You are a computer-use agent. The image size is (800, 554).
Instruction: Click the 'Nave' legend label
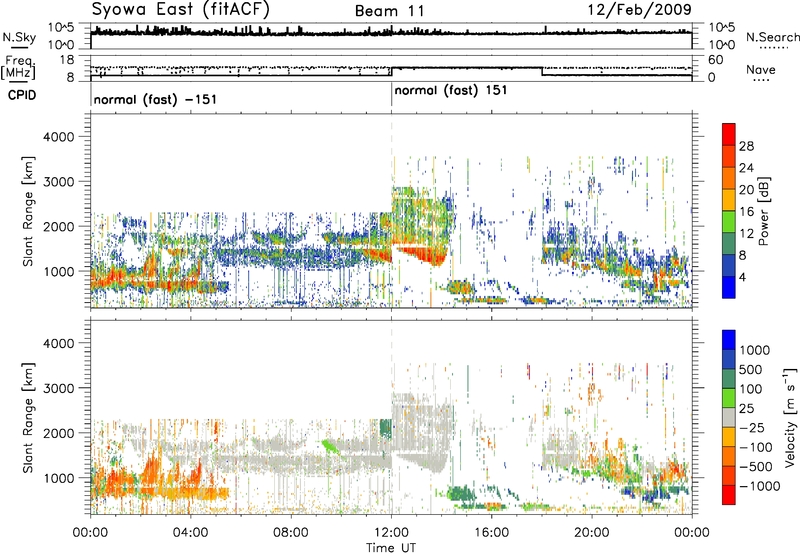761,70
